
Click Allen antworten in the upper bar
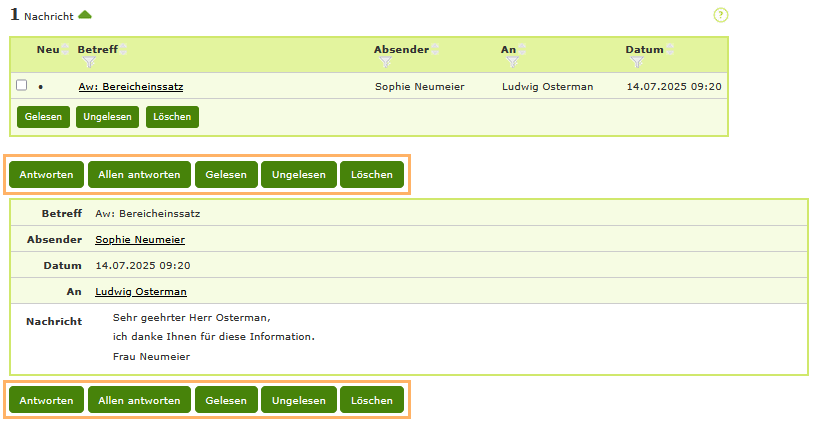(x=139, y=175)
